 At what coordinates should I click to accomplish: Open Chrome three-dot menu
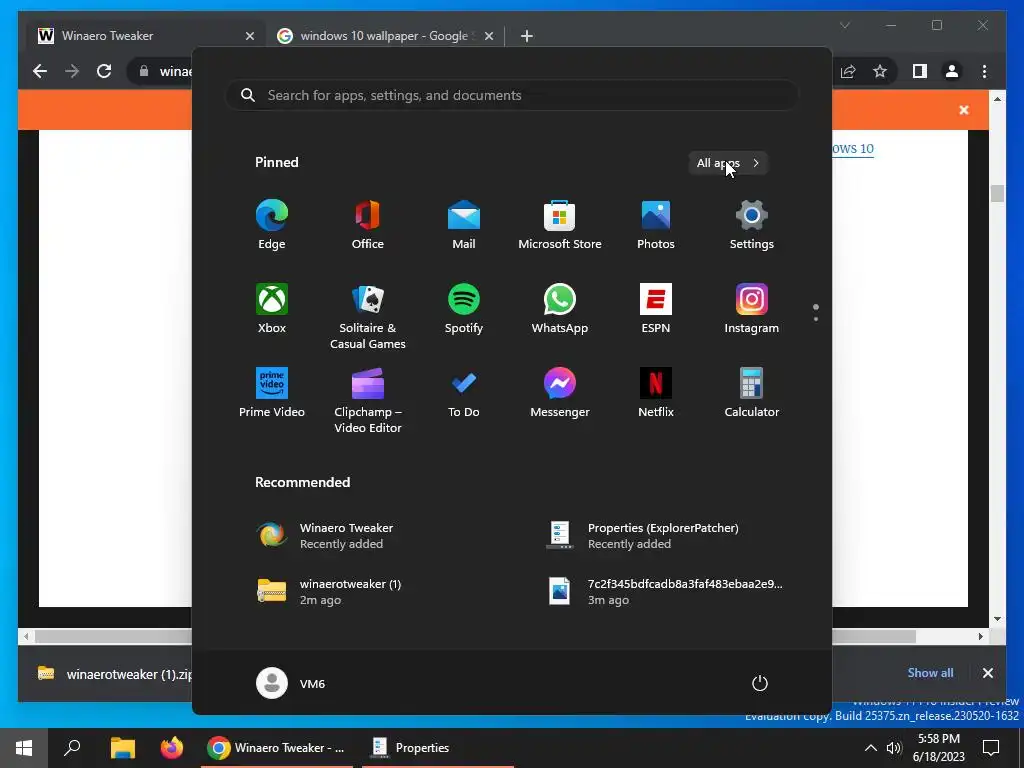click(x=984, y=71)
